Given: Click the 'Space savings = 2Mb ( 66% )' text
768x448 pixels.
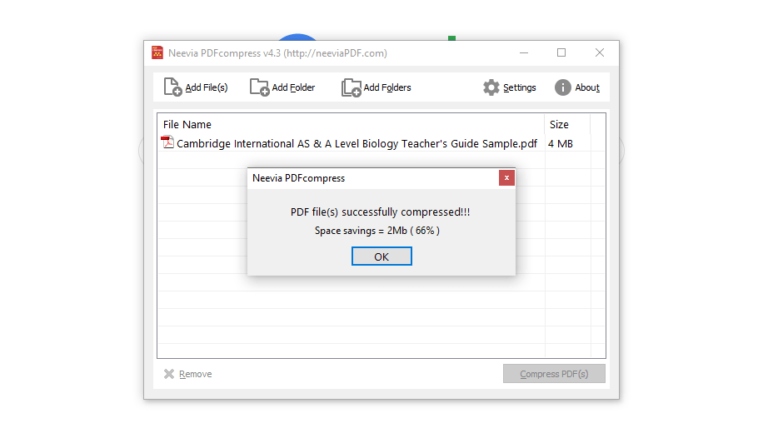Looking at the screenshot, I should [x=377, y=231].
